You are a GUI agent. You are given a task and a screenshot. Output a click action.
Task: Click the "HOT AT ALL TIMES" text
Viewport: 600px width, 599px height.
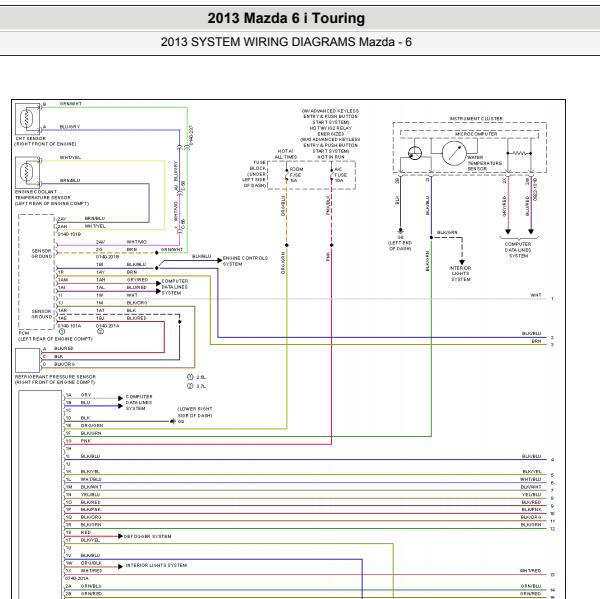pos(285,154)
